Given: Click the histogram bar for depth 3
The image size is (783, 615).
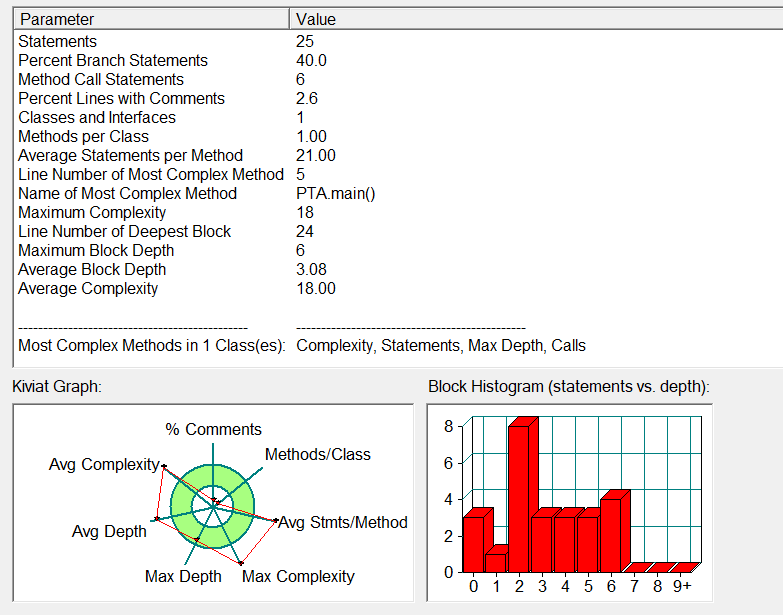Looking at the screenshot, I should 542,544.
